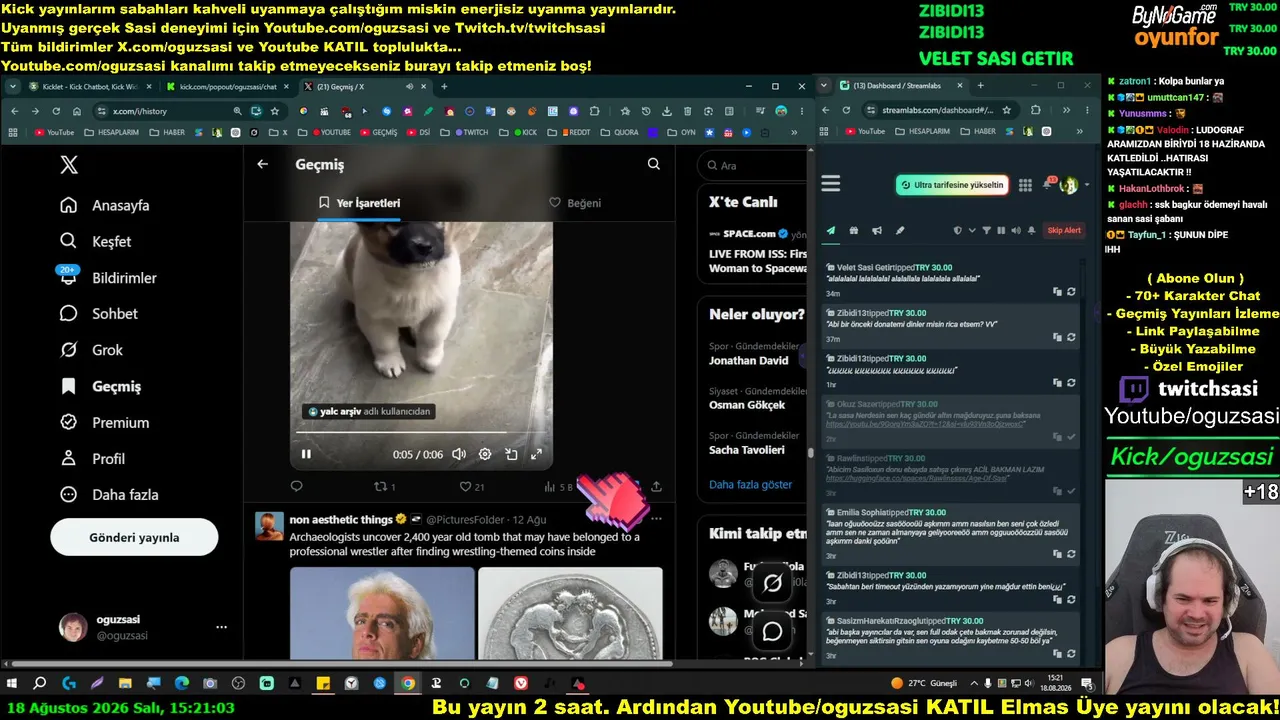Screen dimensions: 1280x720
Task: Repost the puppy video post
Action: pyautogui.click(x=384, y=487)
